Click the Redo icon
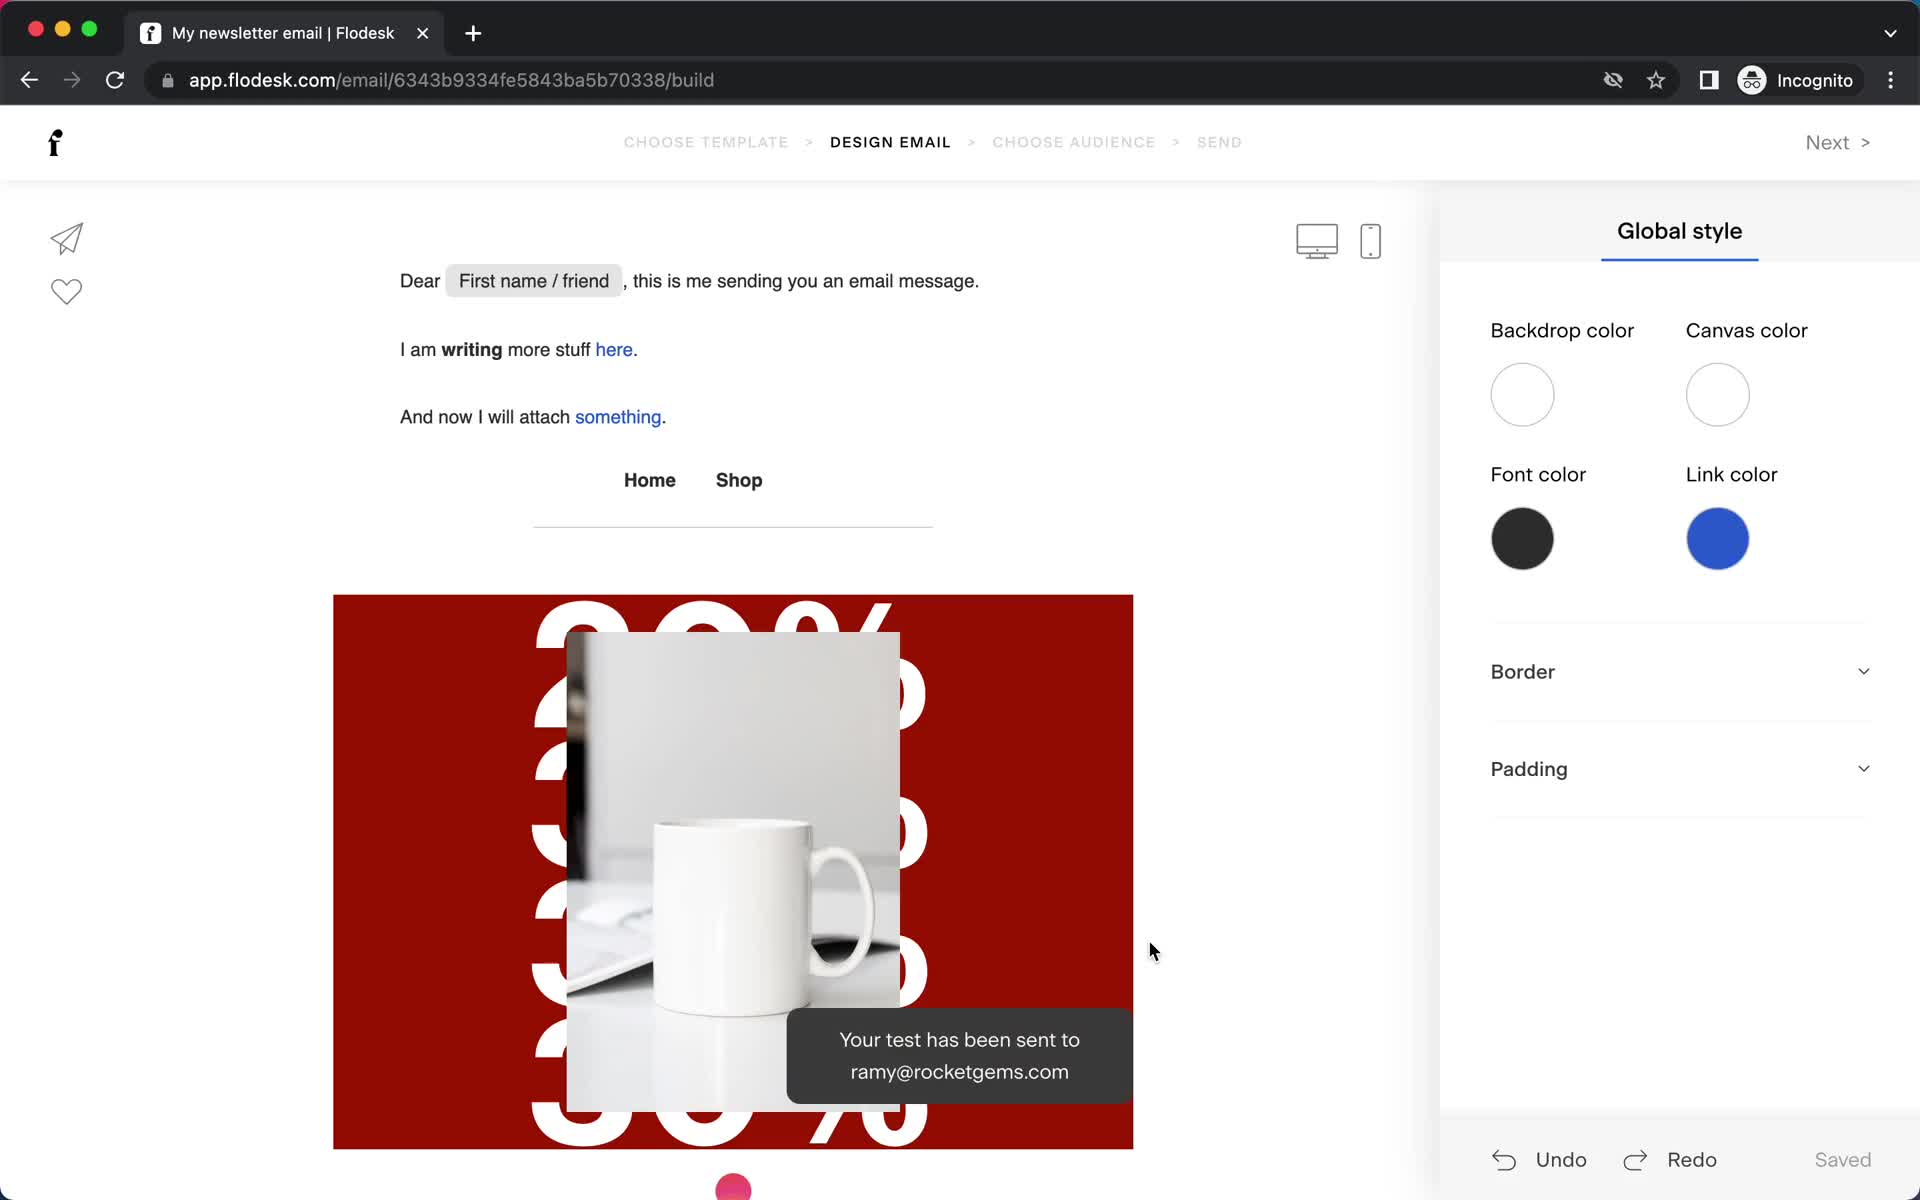Screen dimensions: 1920x1200 point(1637,1160)
